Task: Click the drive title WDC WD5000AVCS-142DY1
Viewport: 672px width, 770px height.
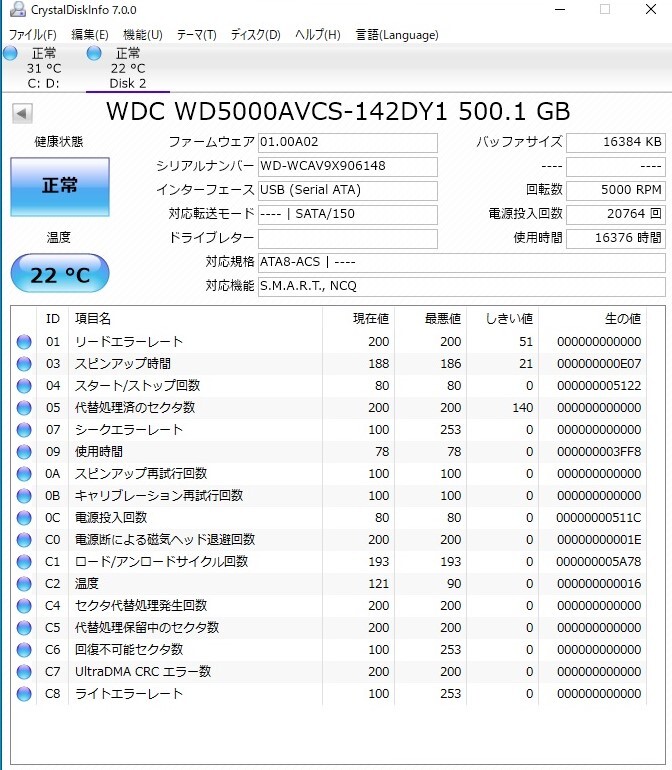Action: [277, 111]
